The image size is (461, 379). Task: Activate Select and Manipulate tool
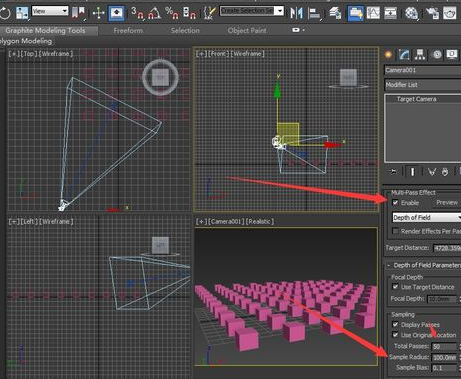pos(98,13)
